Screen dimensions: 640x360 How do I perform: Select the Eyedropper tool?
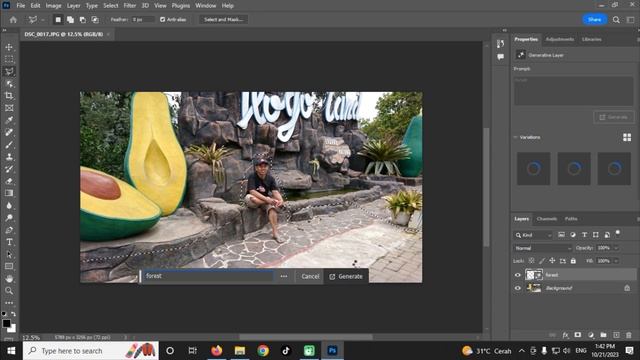9,120
